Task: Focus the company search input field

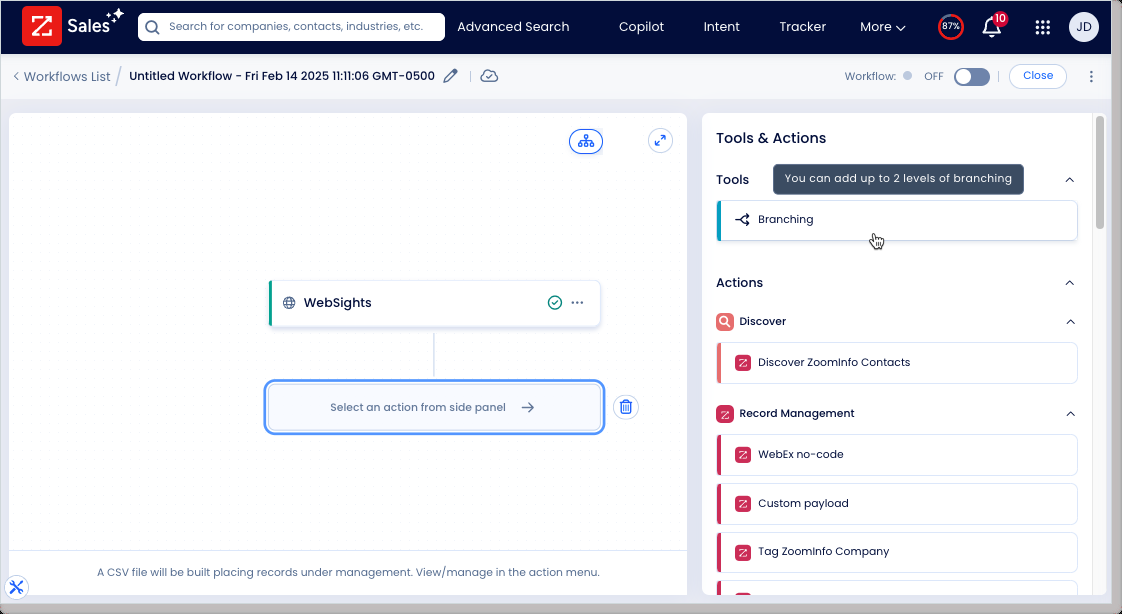Action: point(291,26)
